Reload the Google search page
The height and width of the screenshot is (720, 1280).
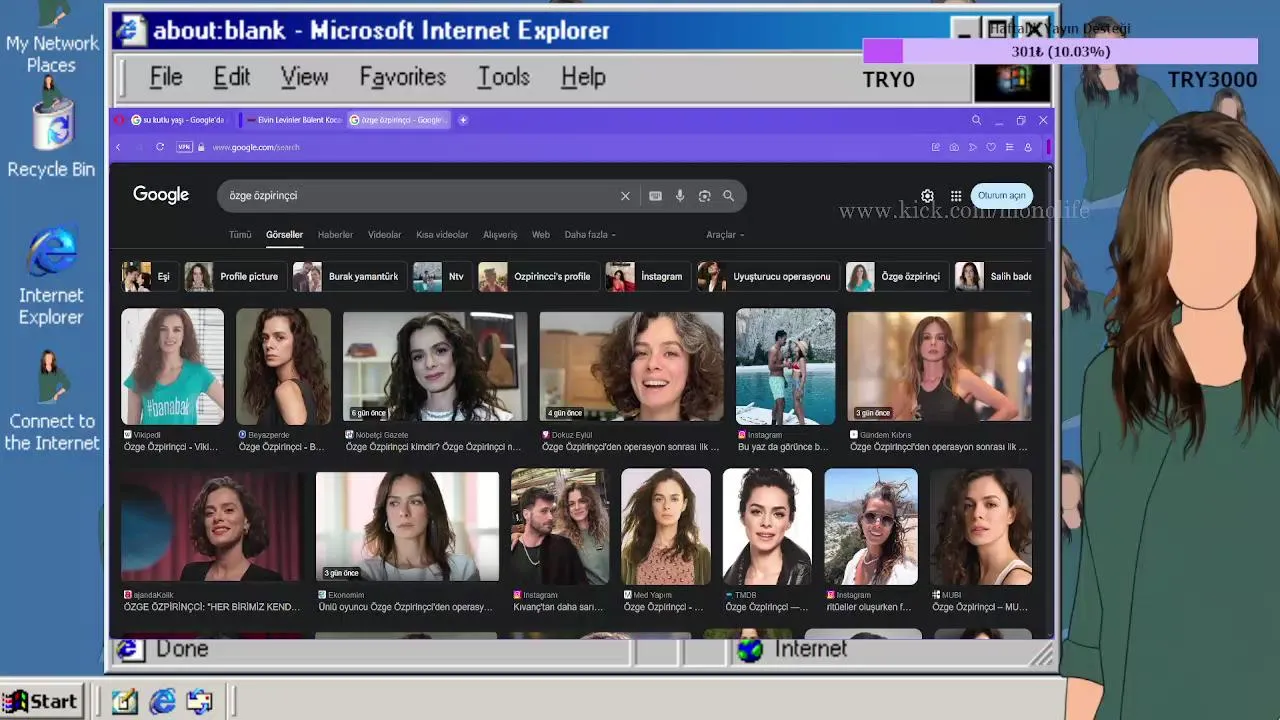(160, 147)
